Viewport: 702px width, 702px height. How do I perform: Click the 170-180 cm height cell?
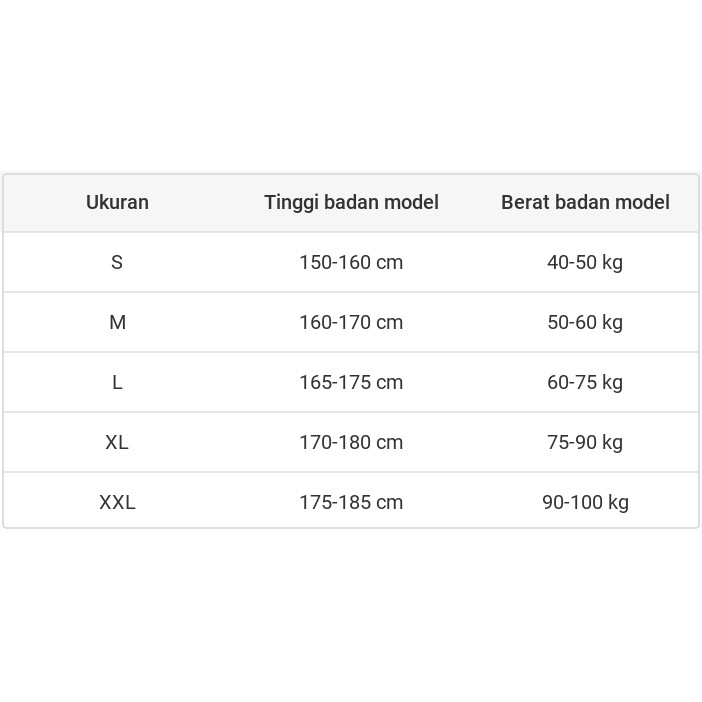[x=351, y=442]
